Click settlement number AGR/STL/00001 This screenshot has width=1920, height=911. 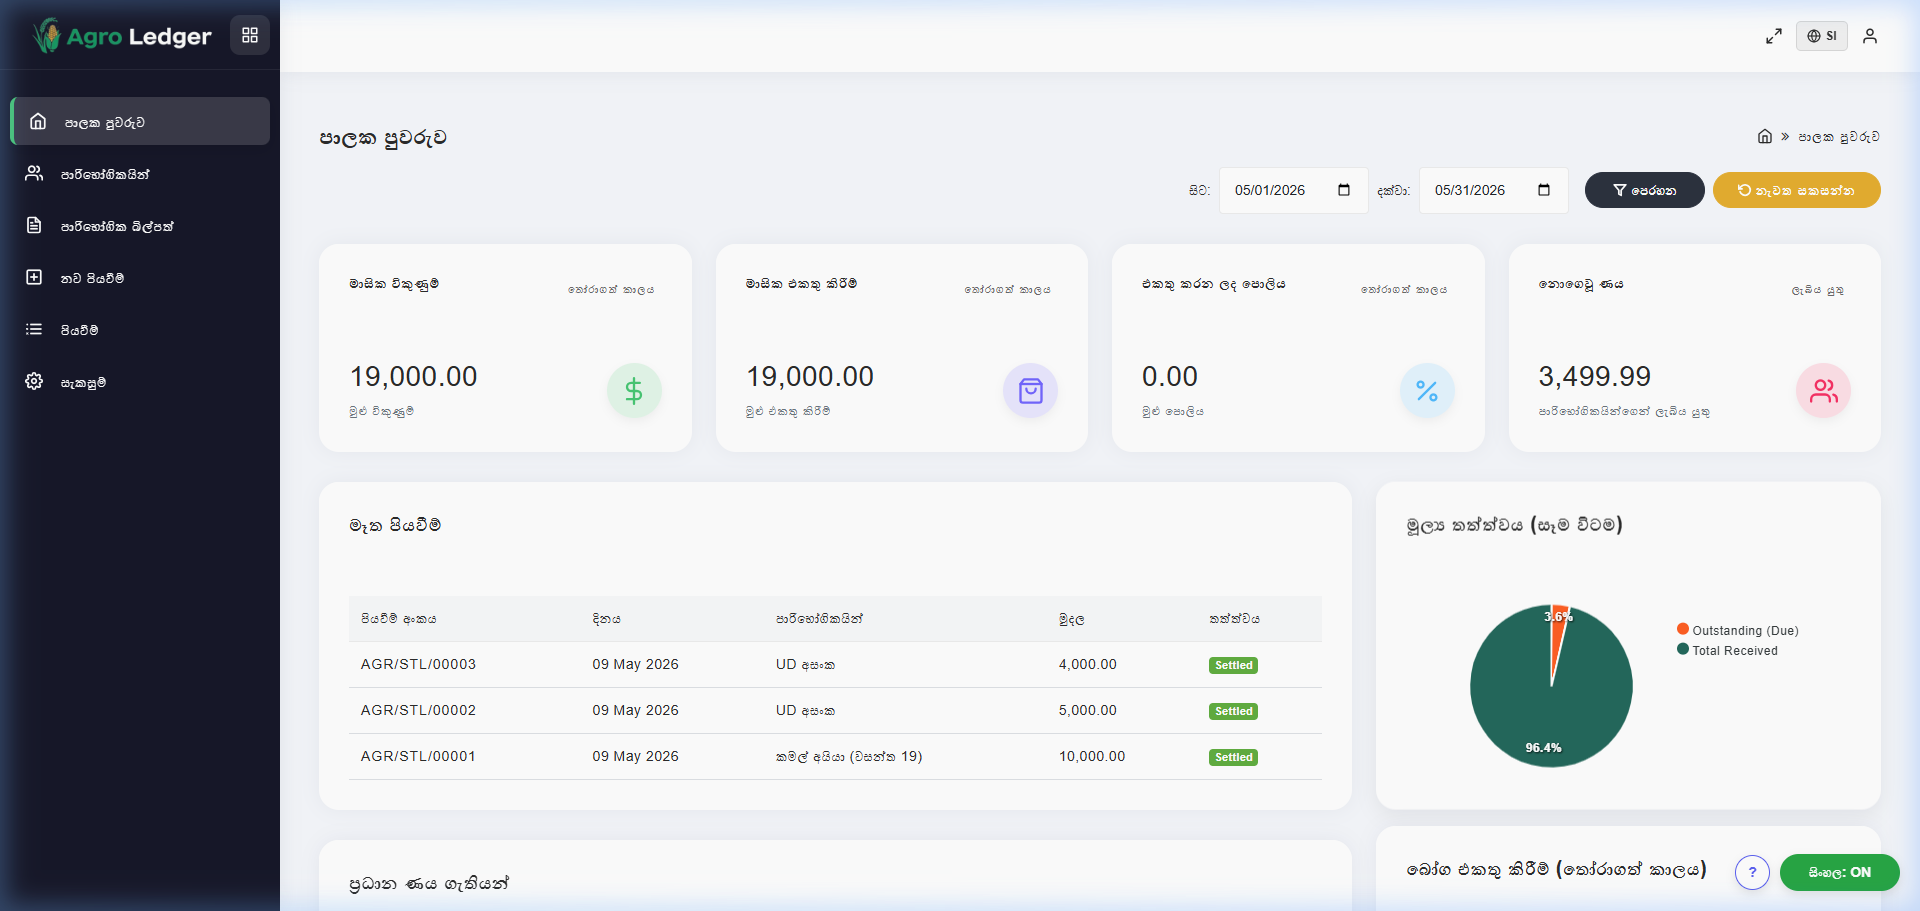[418, 756]
